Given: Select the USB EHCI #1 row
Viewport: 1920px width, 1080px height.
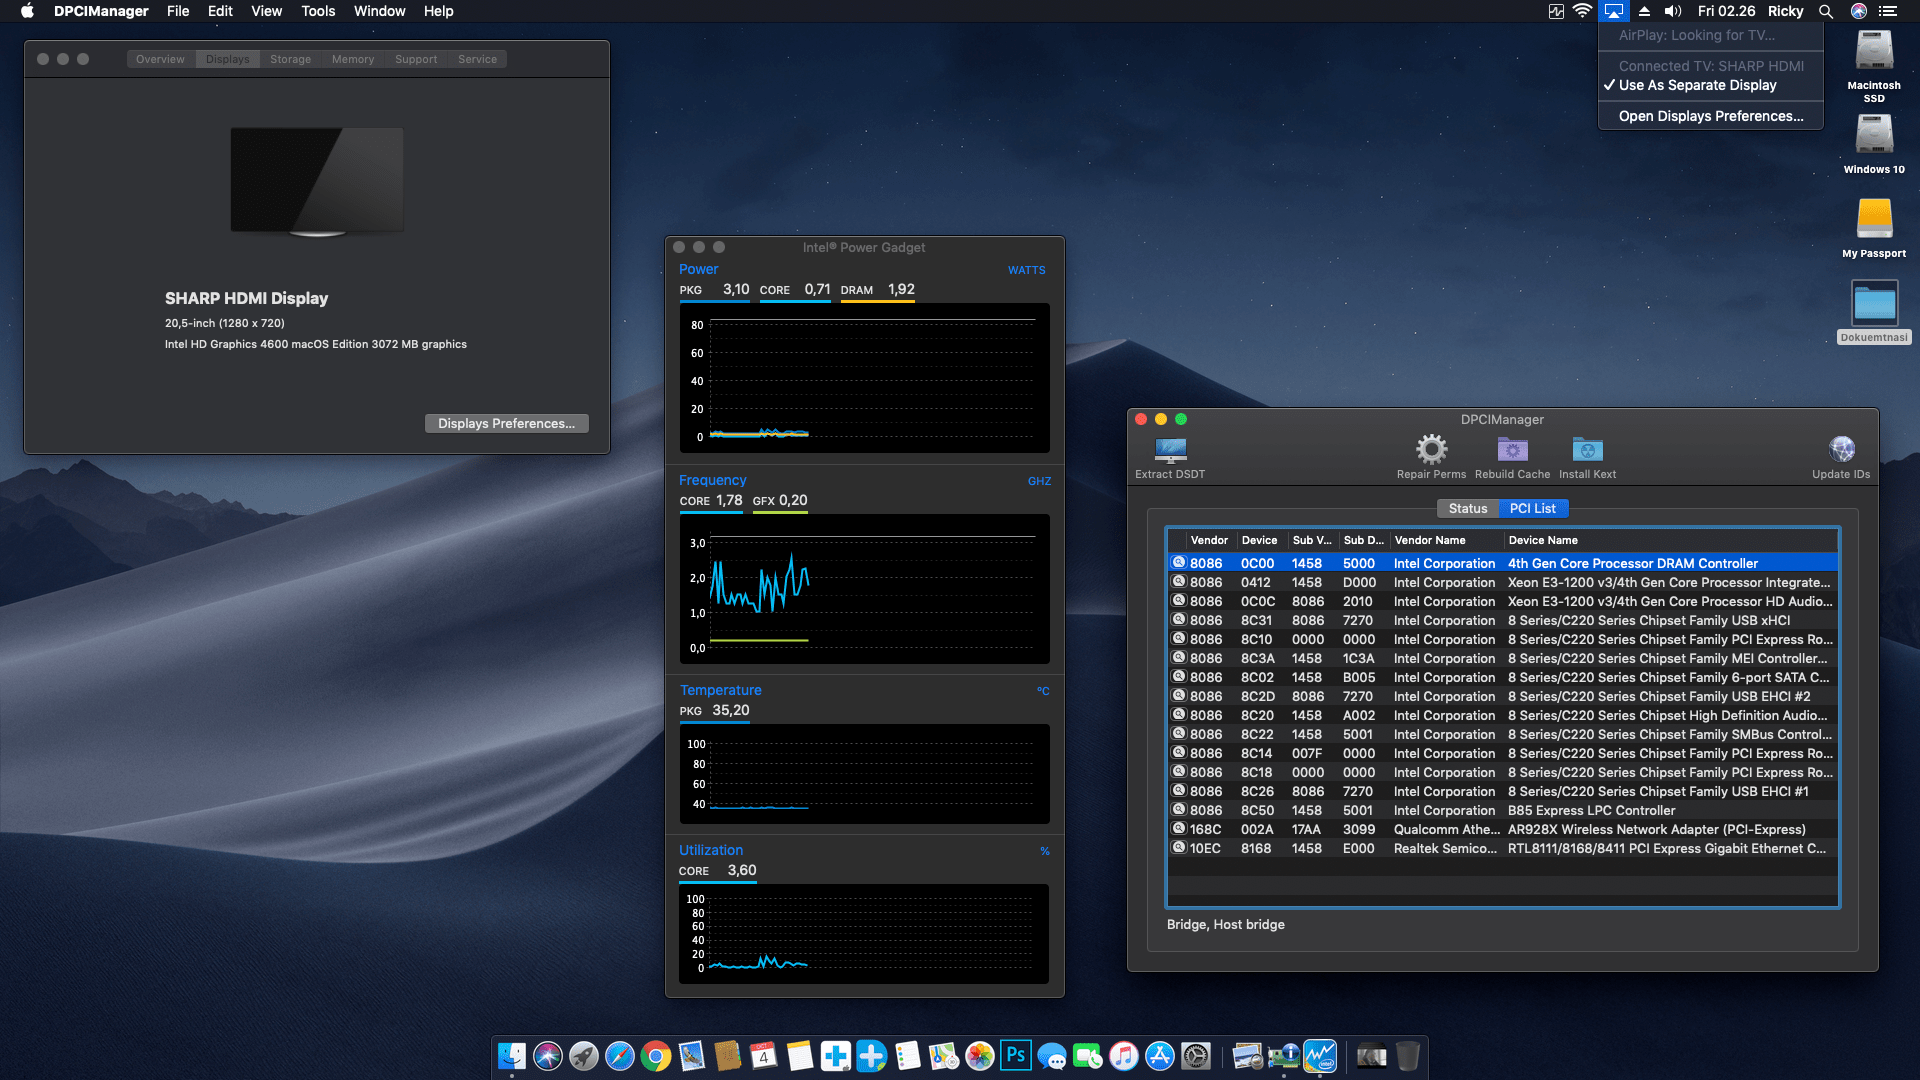Looking at the screenshot, I should [1503, 791].
